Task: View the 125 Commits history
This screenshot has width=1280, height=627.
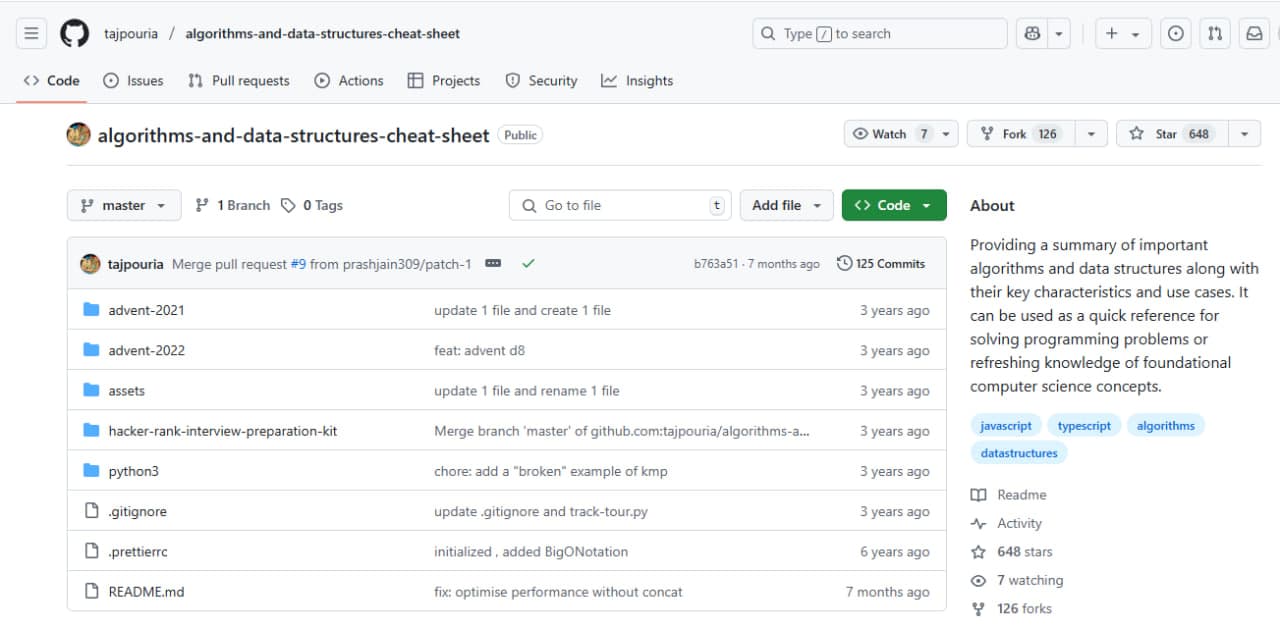Action: (x=881, y=264)
